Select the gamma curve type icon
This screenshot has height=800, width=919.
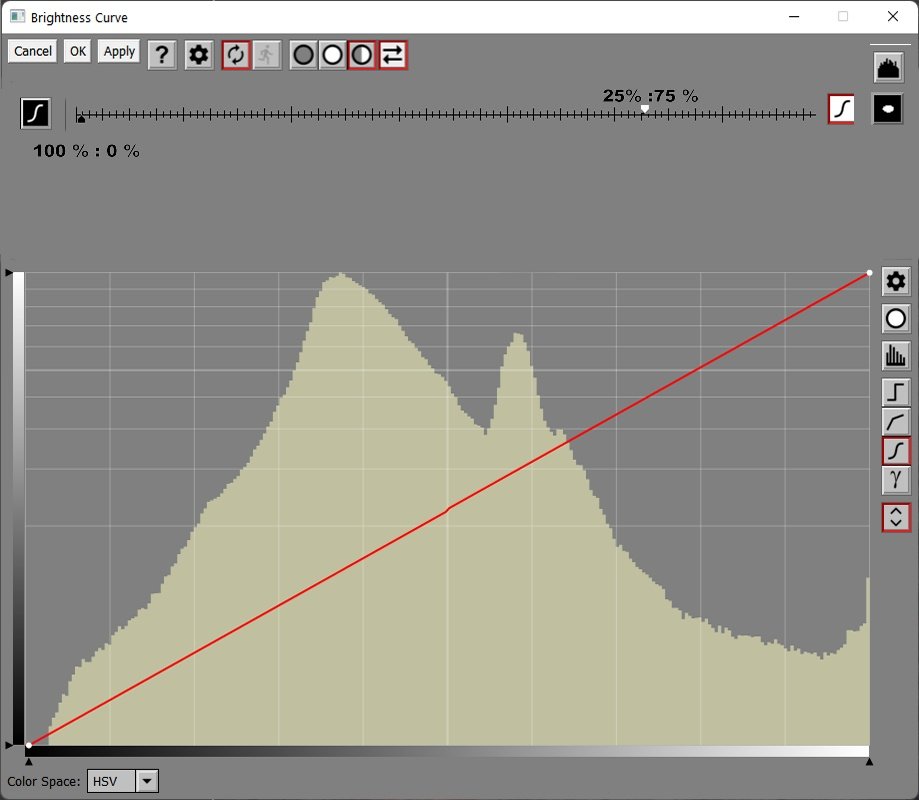(x=896, y=480)
